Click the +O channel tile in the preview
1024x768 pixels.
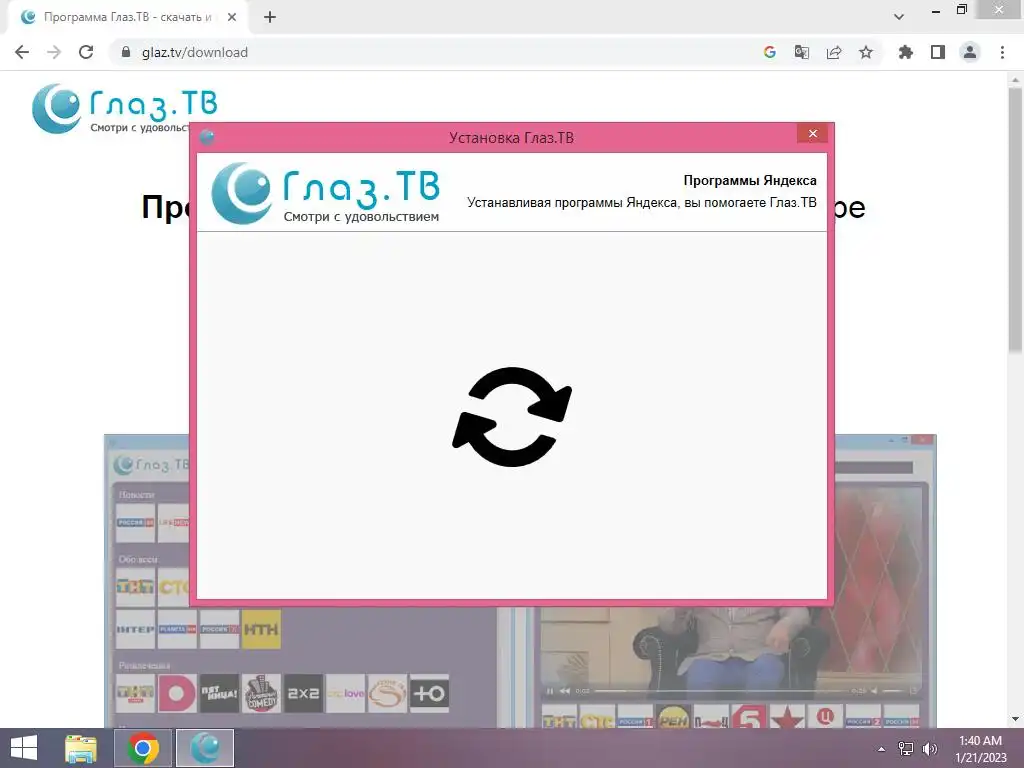(429, 693)
